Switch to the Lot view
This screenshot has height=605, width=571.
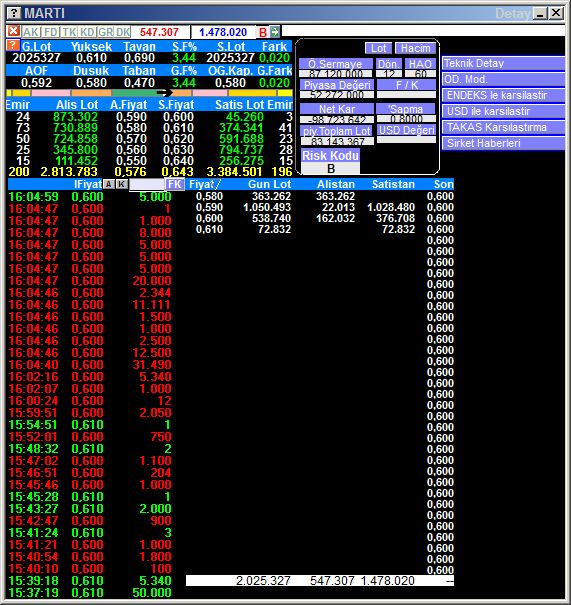[378, 48]
